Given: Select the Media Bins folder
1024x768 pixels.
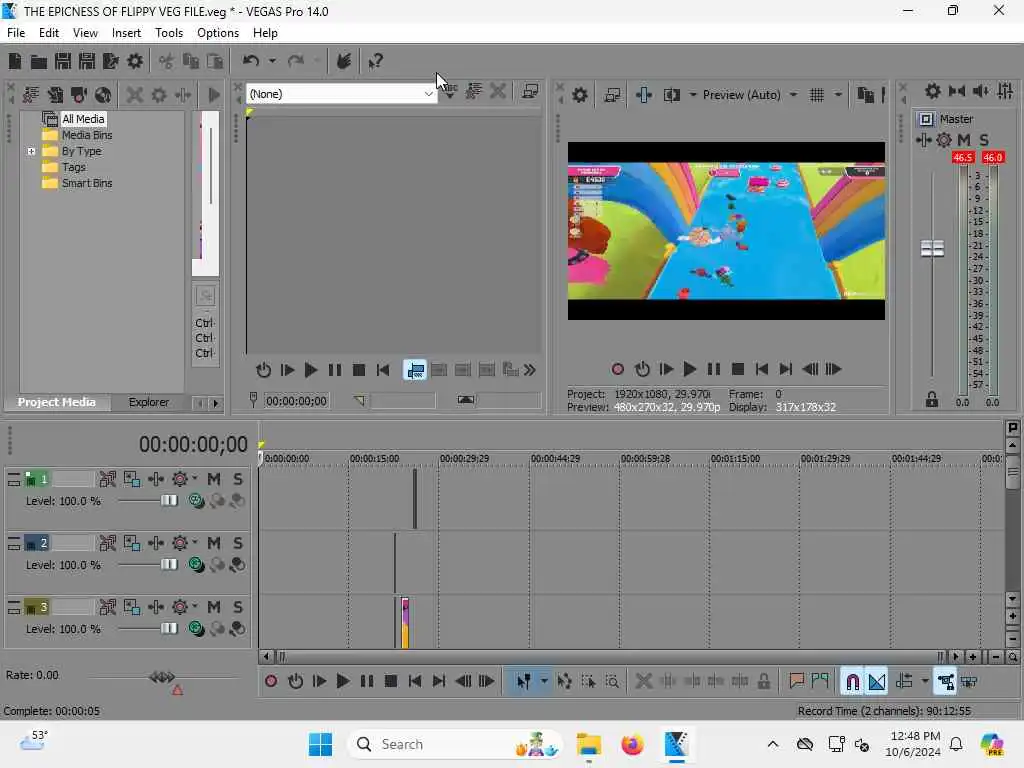Looking at the screenshot, I should (x=87, y=135).
